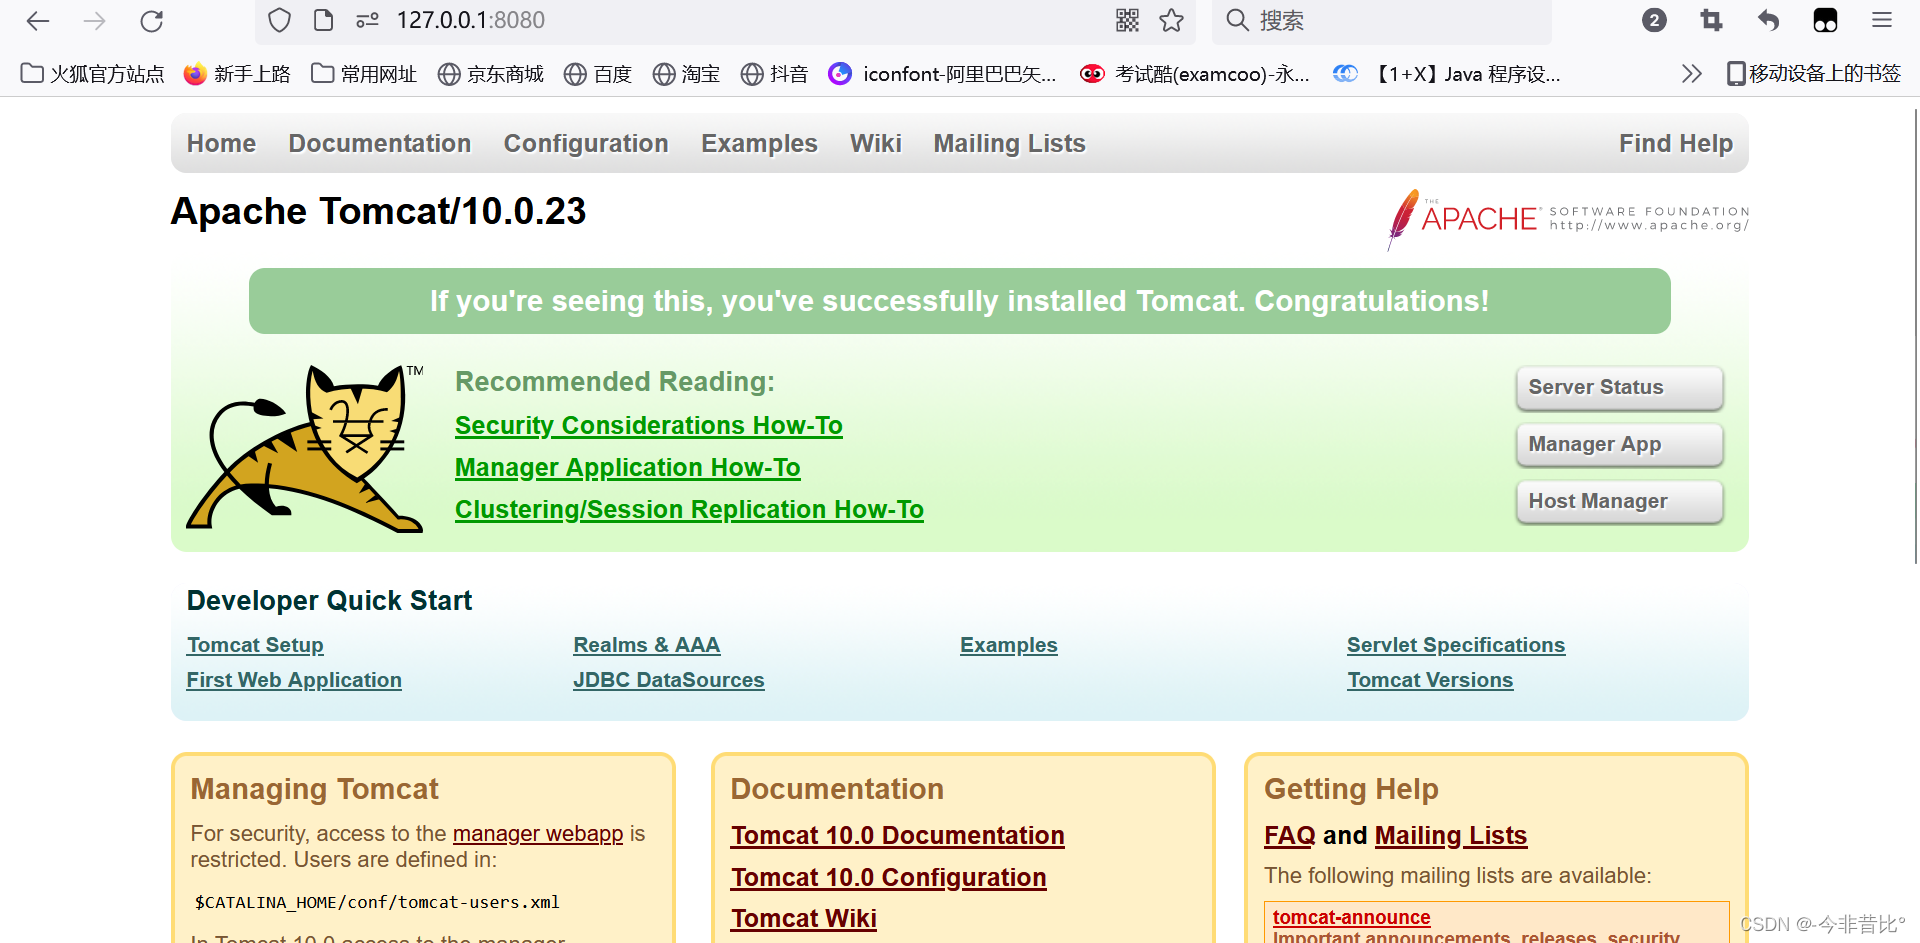Open the tomcat-announce mailing list link
The height and width of the screenshot is (943, 1920).
tap(1351, 918)
